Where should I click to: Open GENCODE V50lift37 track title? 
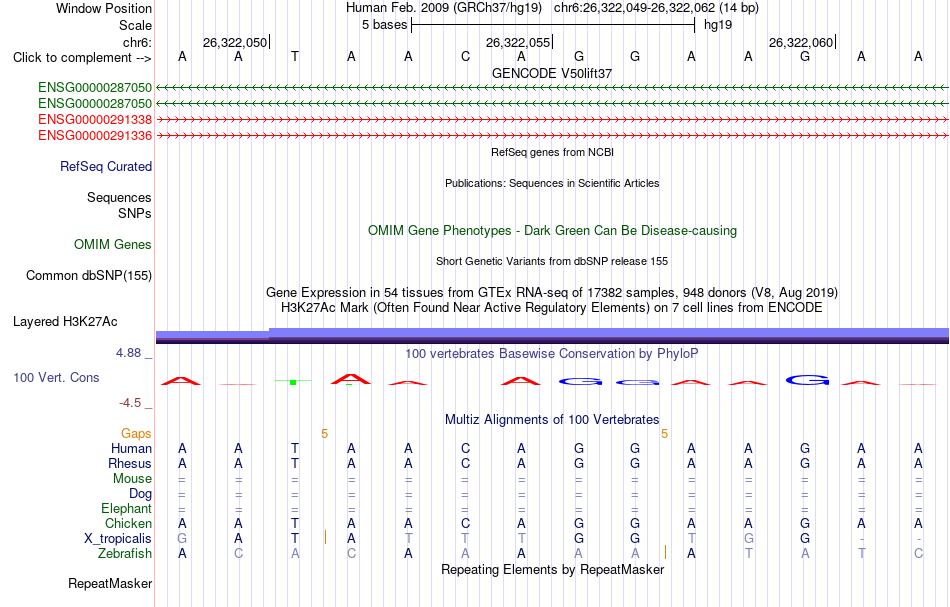click(552, 73)
